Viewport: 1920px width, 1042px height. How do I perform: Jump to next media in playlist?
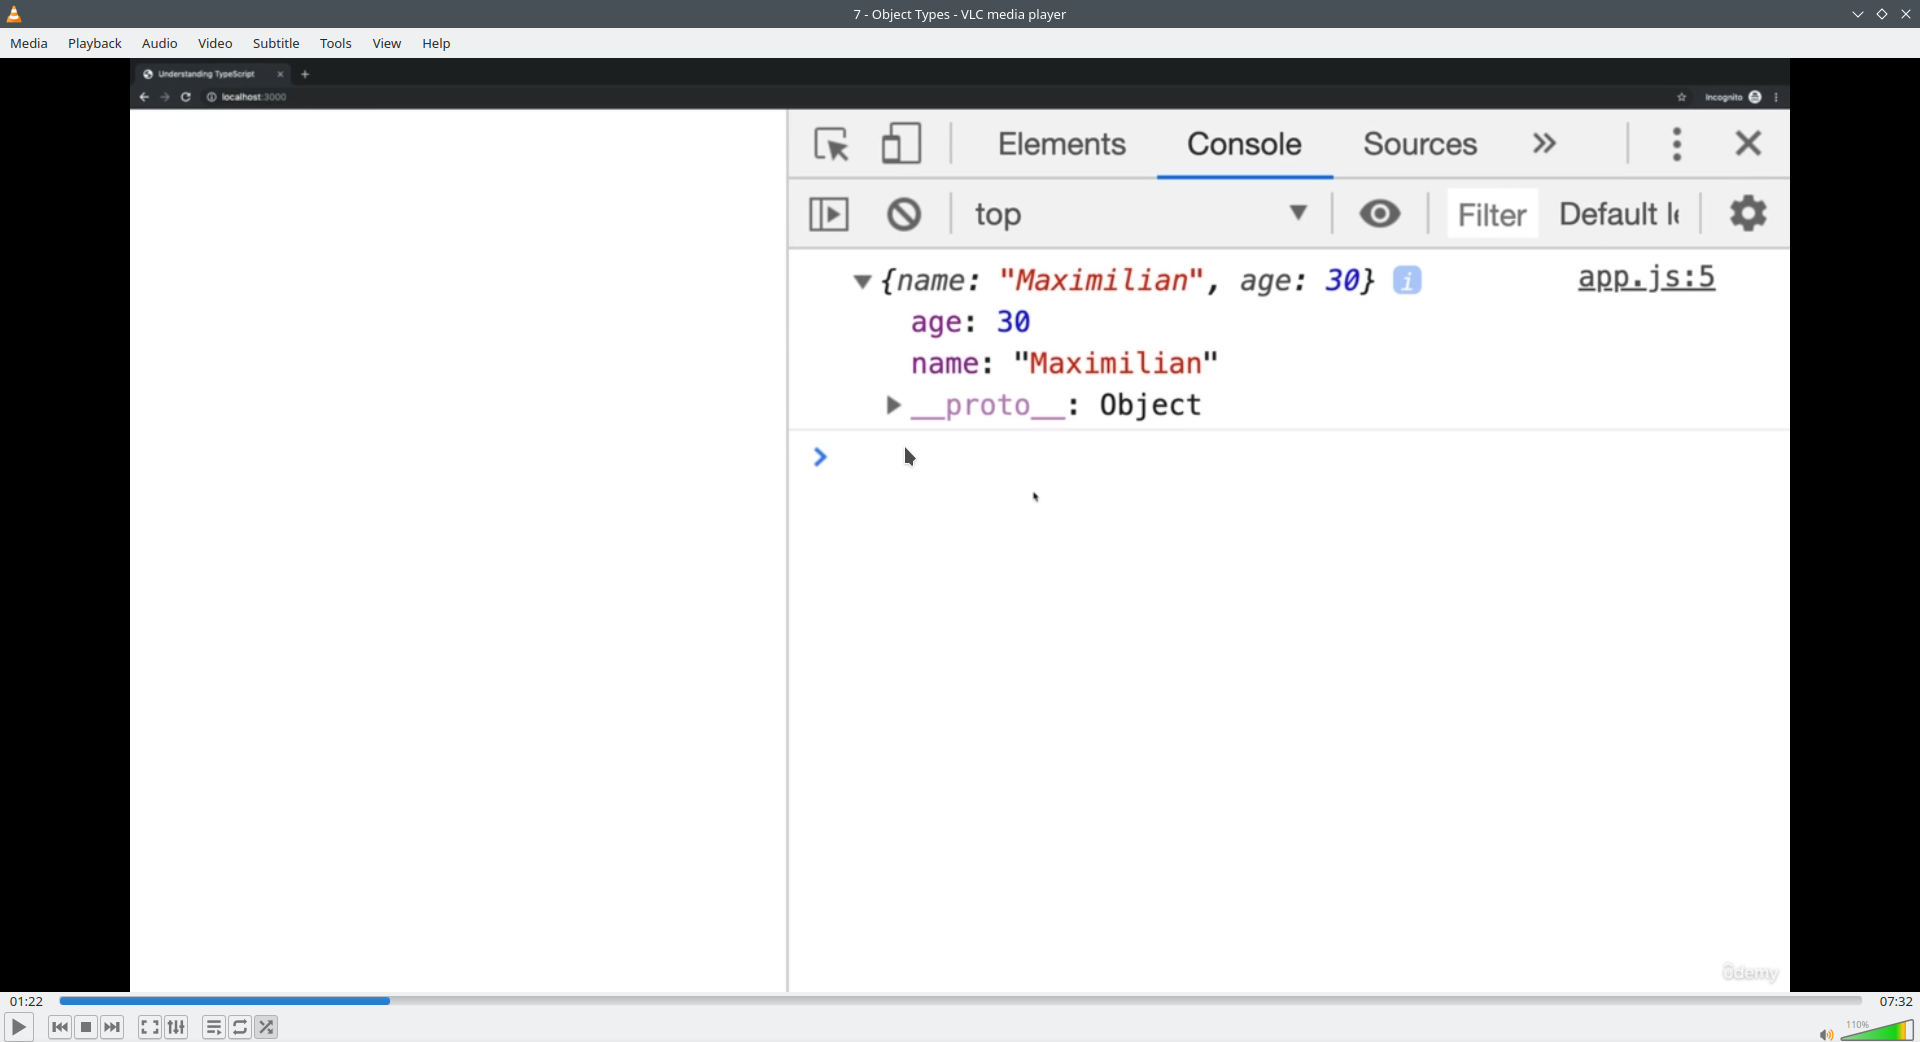coord(113,1027)
